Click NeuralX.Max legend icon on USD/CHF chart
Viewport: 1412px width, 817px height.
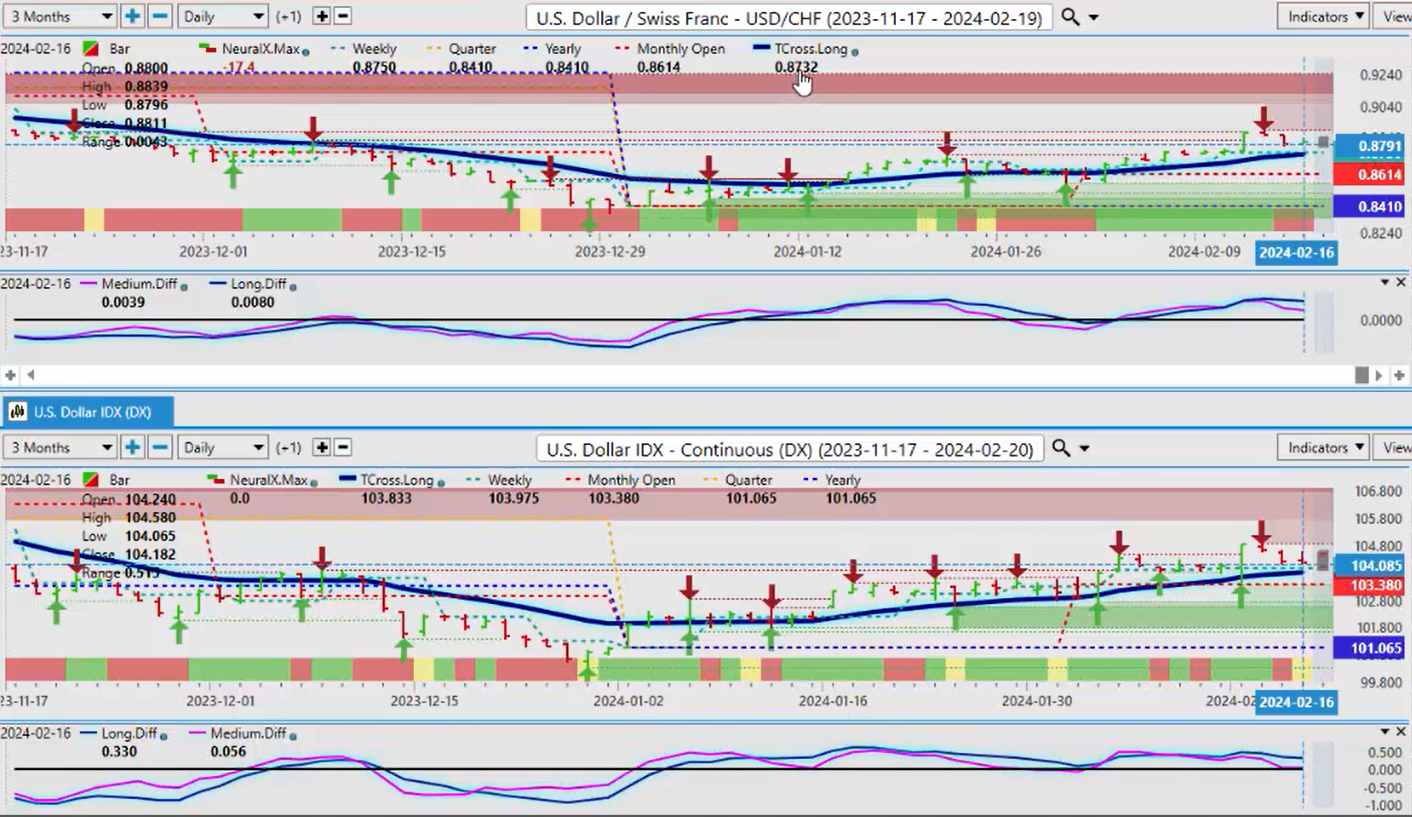pos(208,48)
